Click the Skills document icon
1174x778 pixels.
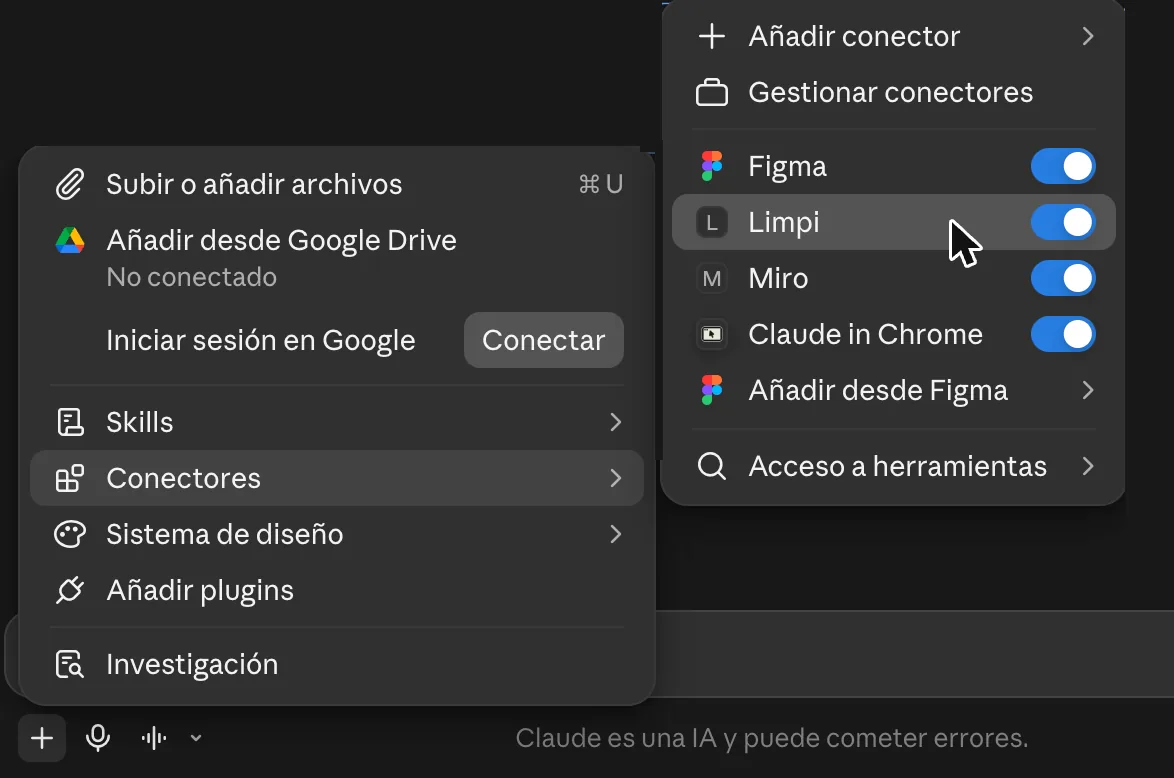[70, 422]
